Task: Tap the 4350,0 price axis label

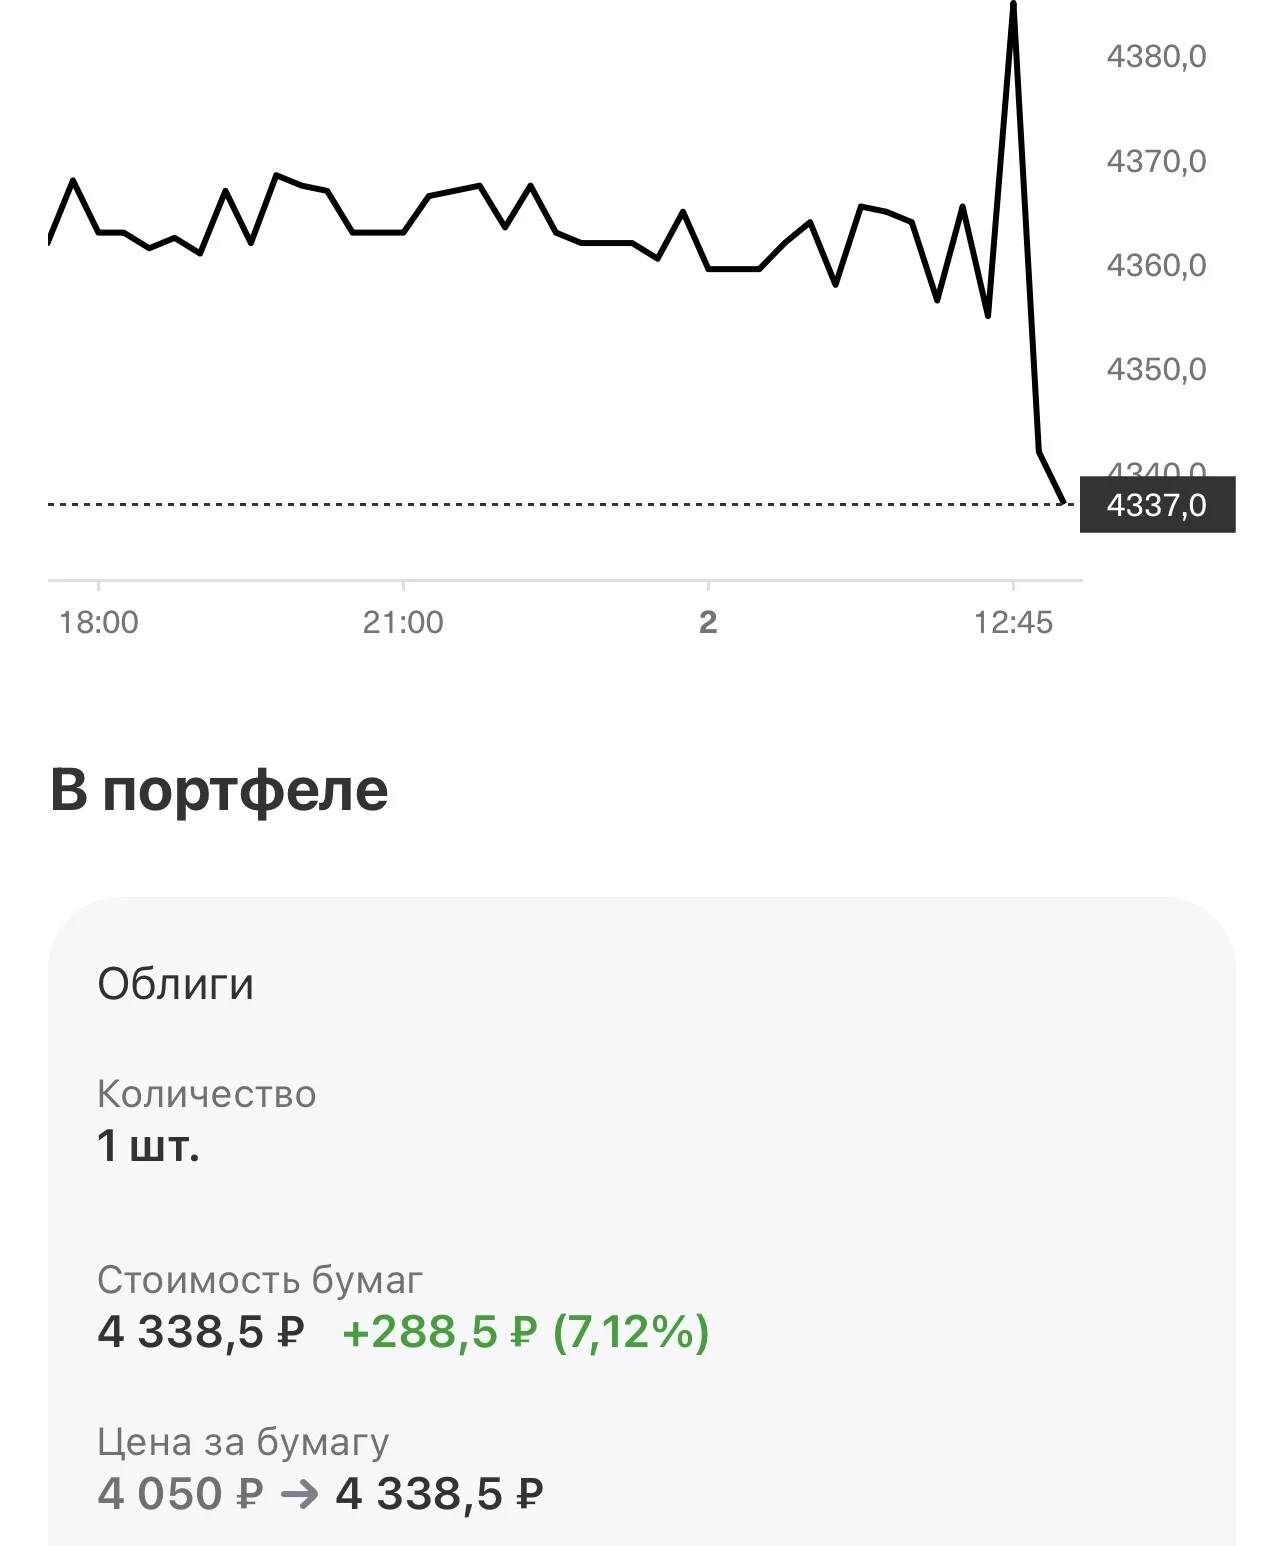Action: [1156, 369]
